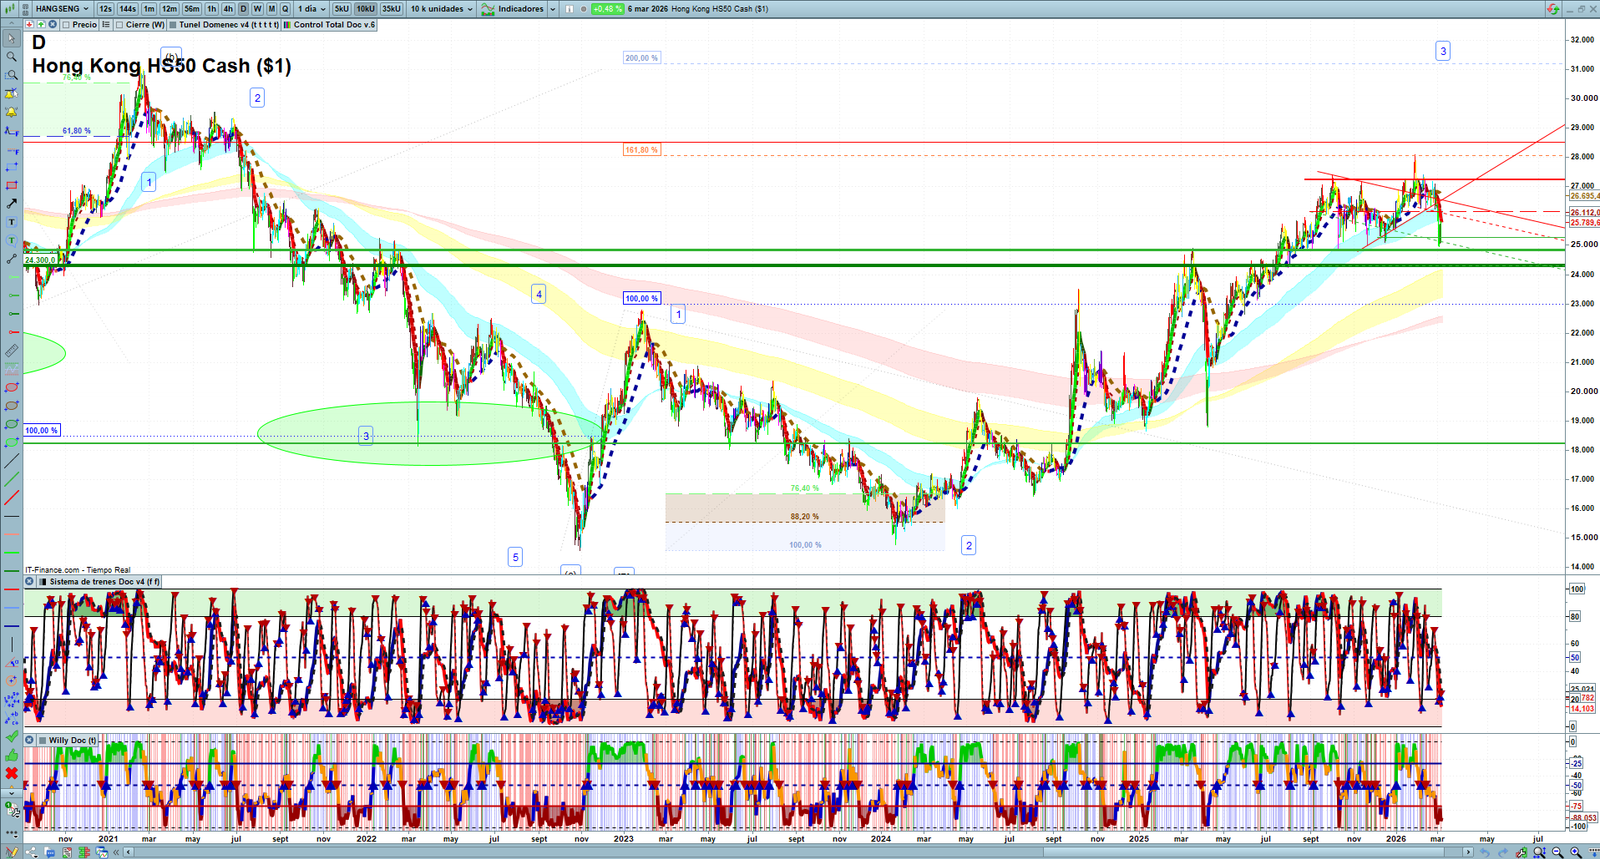Select the magnifying glass zoom tool
The height and width of the screenshot is (859, 1600).
click(11, 57)
